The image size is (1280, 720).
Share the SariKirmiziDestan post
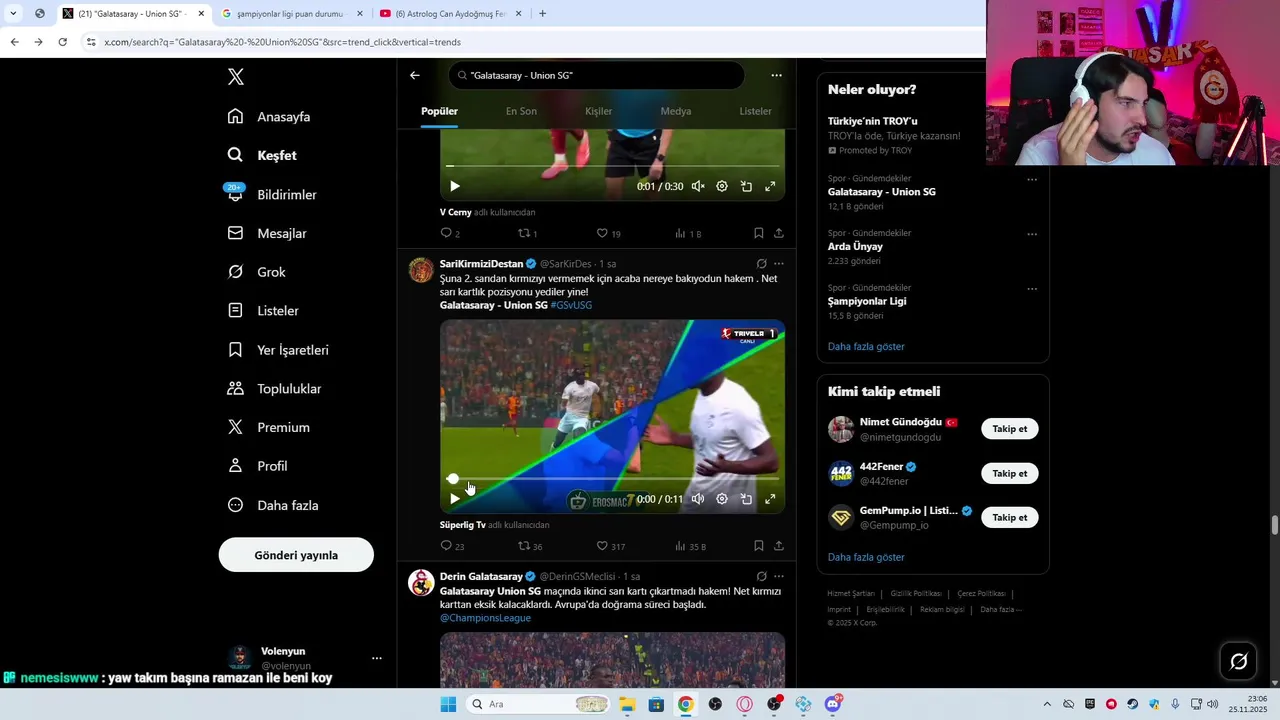[778, 546]
